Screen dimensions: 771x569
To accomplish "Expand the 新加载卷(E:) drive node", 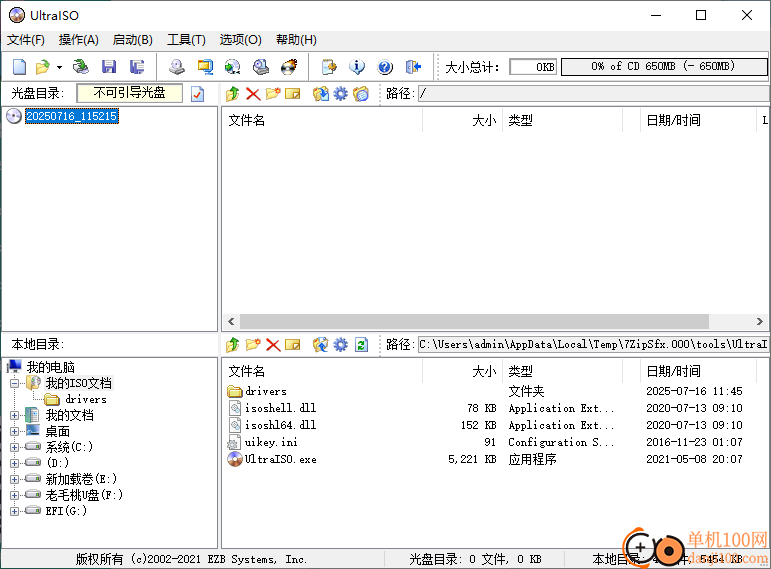I will pyautogui.click(x=15, y=479).
